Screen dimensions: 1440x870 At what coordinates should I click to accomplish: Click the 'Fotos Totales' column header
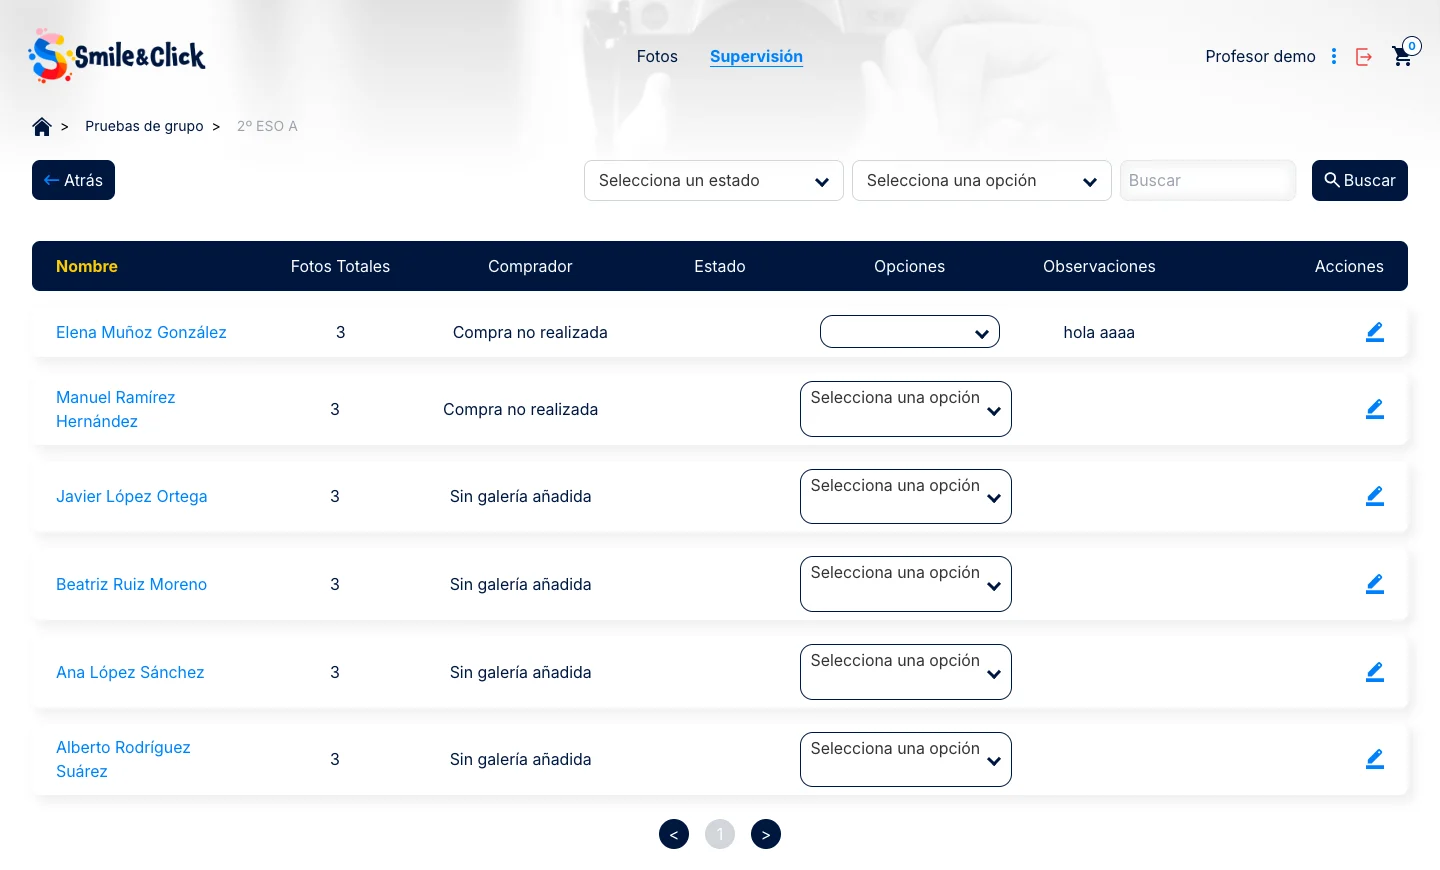click(x=340, y=266)
